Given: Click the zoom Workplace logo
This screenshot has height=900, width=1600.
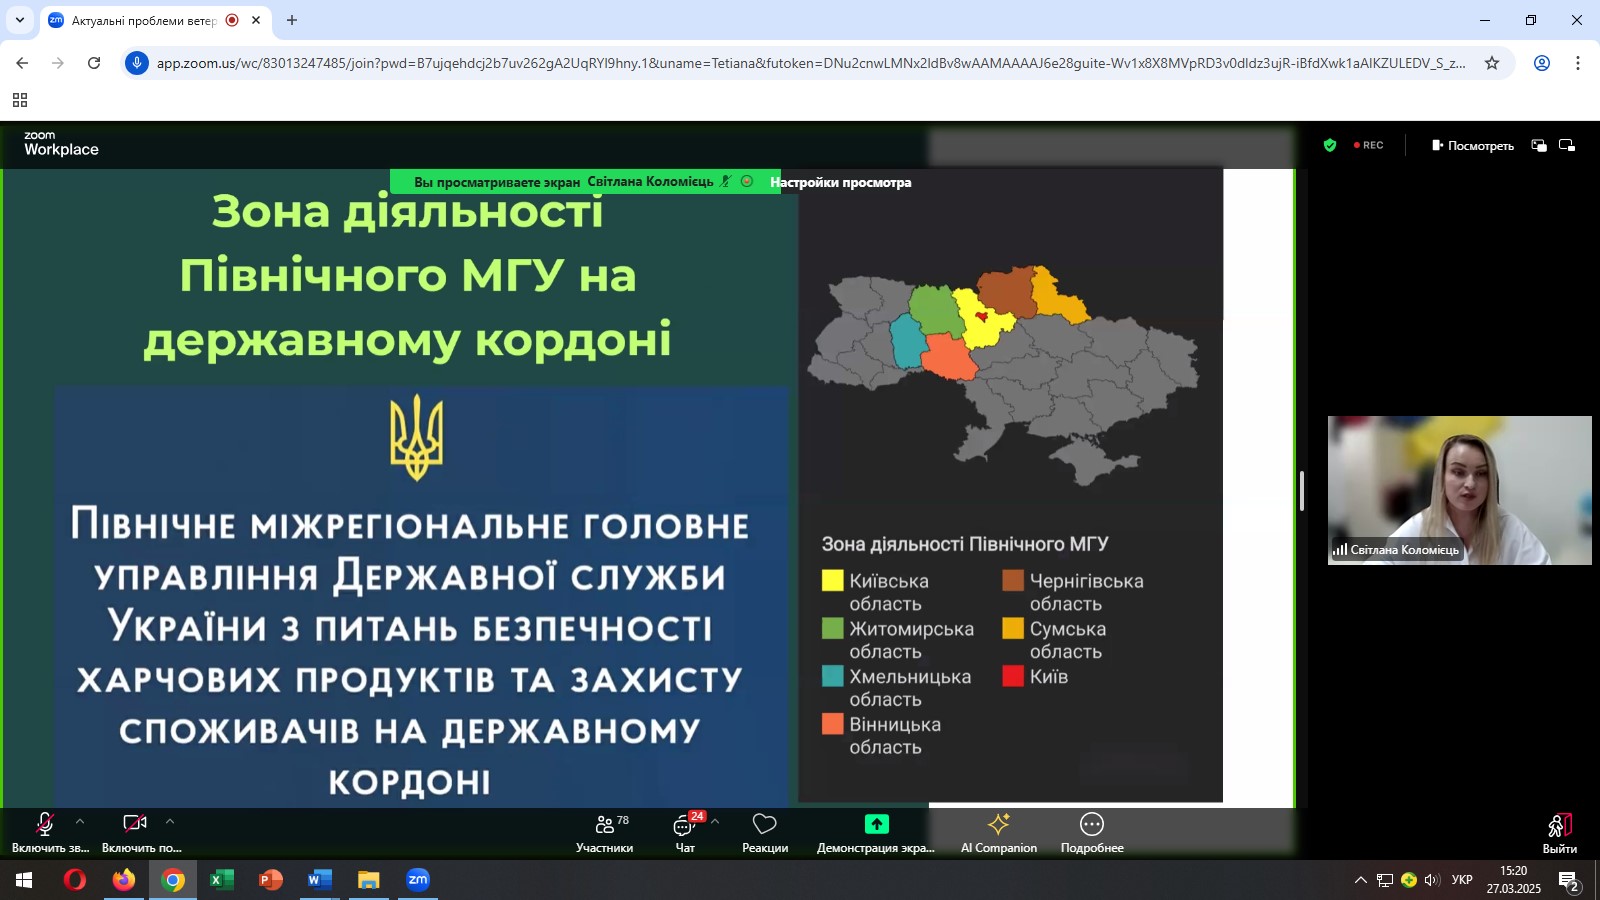Looking at the screenshot, I should point(61,144).
